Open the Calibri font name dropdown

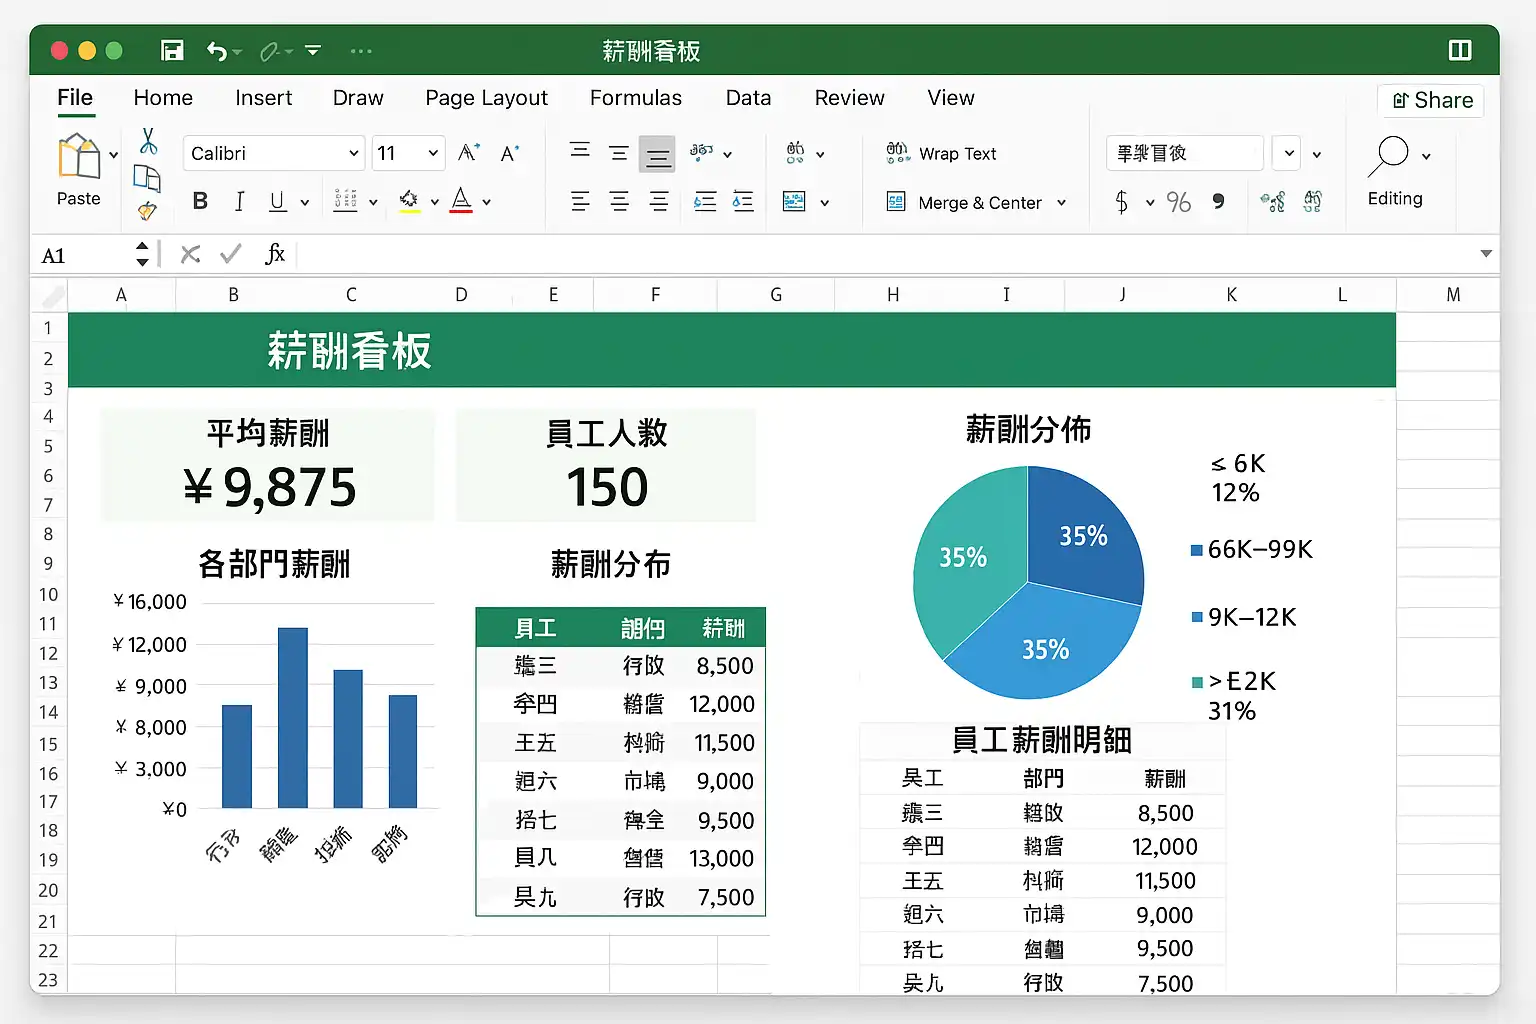point(353,153)
